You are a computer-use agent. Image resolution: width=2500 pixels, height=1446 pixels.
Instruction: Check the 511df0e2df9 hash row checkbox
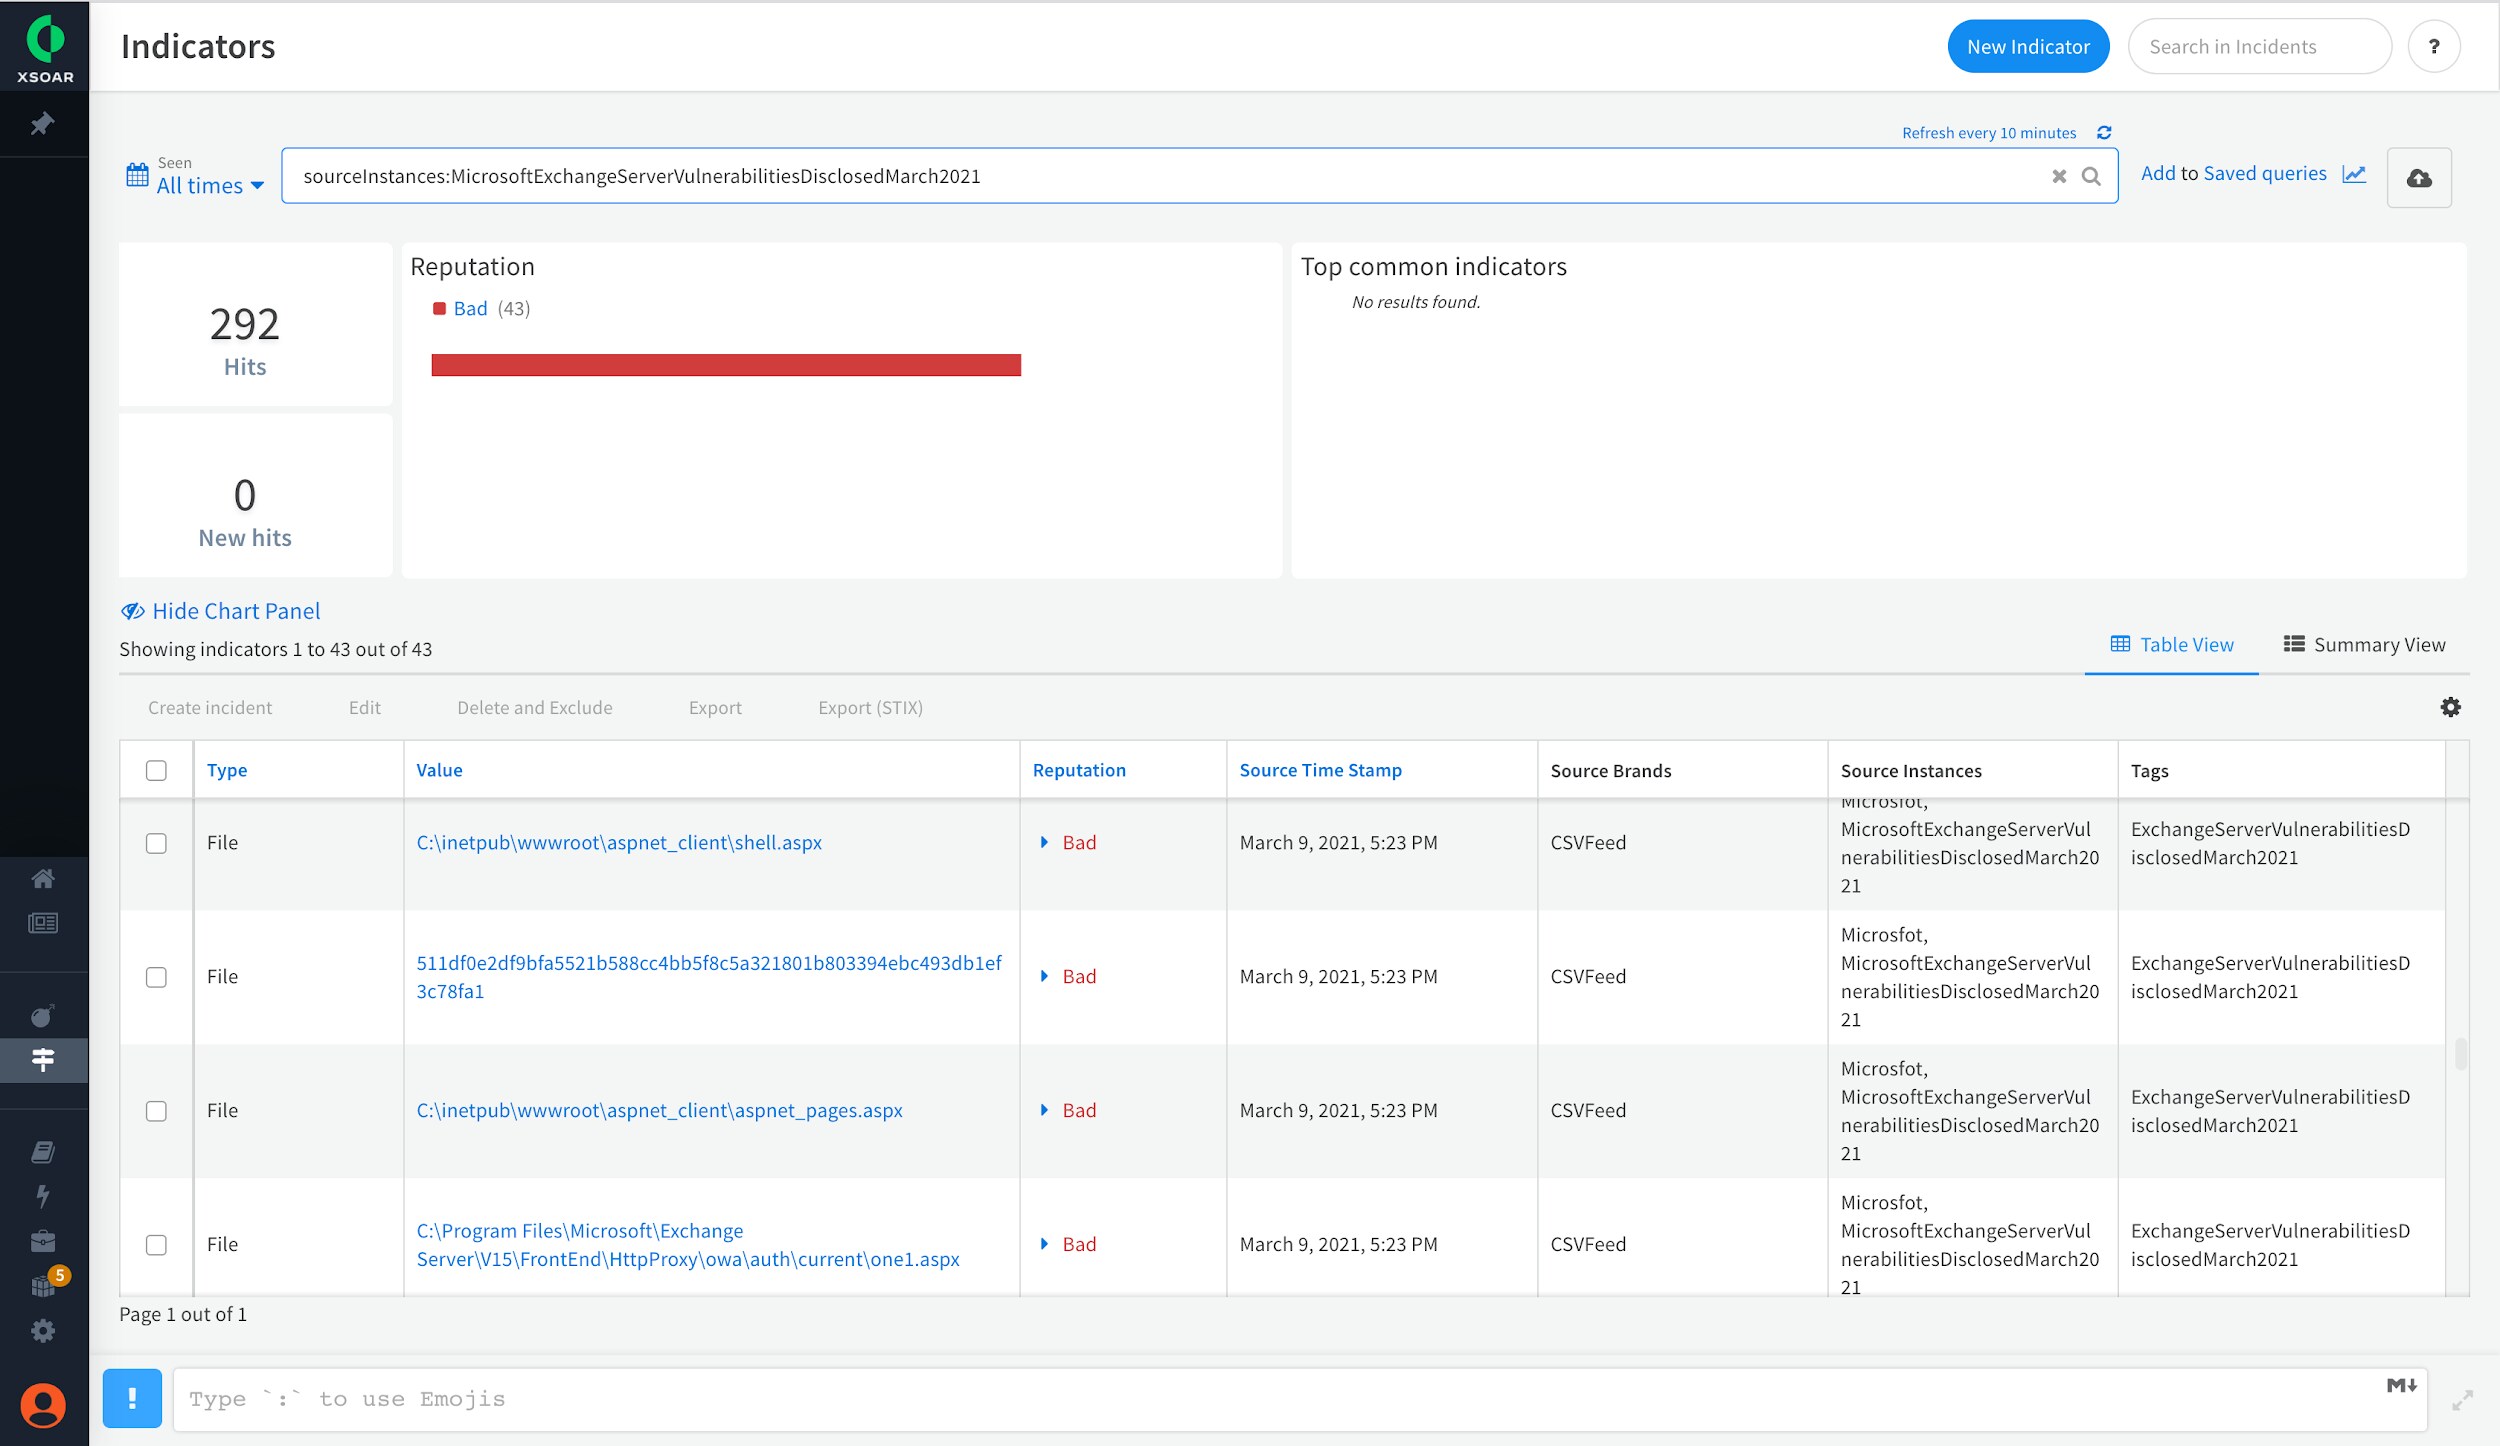click(156, 977)
